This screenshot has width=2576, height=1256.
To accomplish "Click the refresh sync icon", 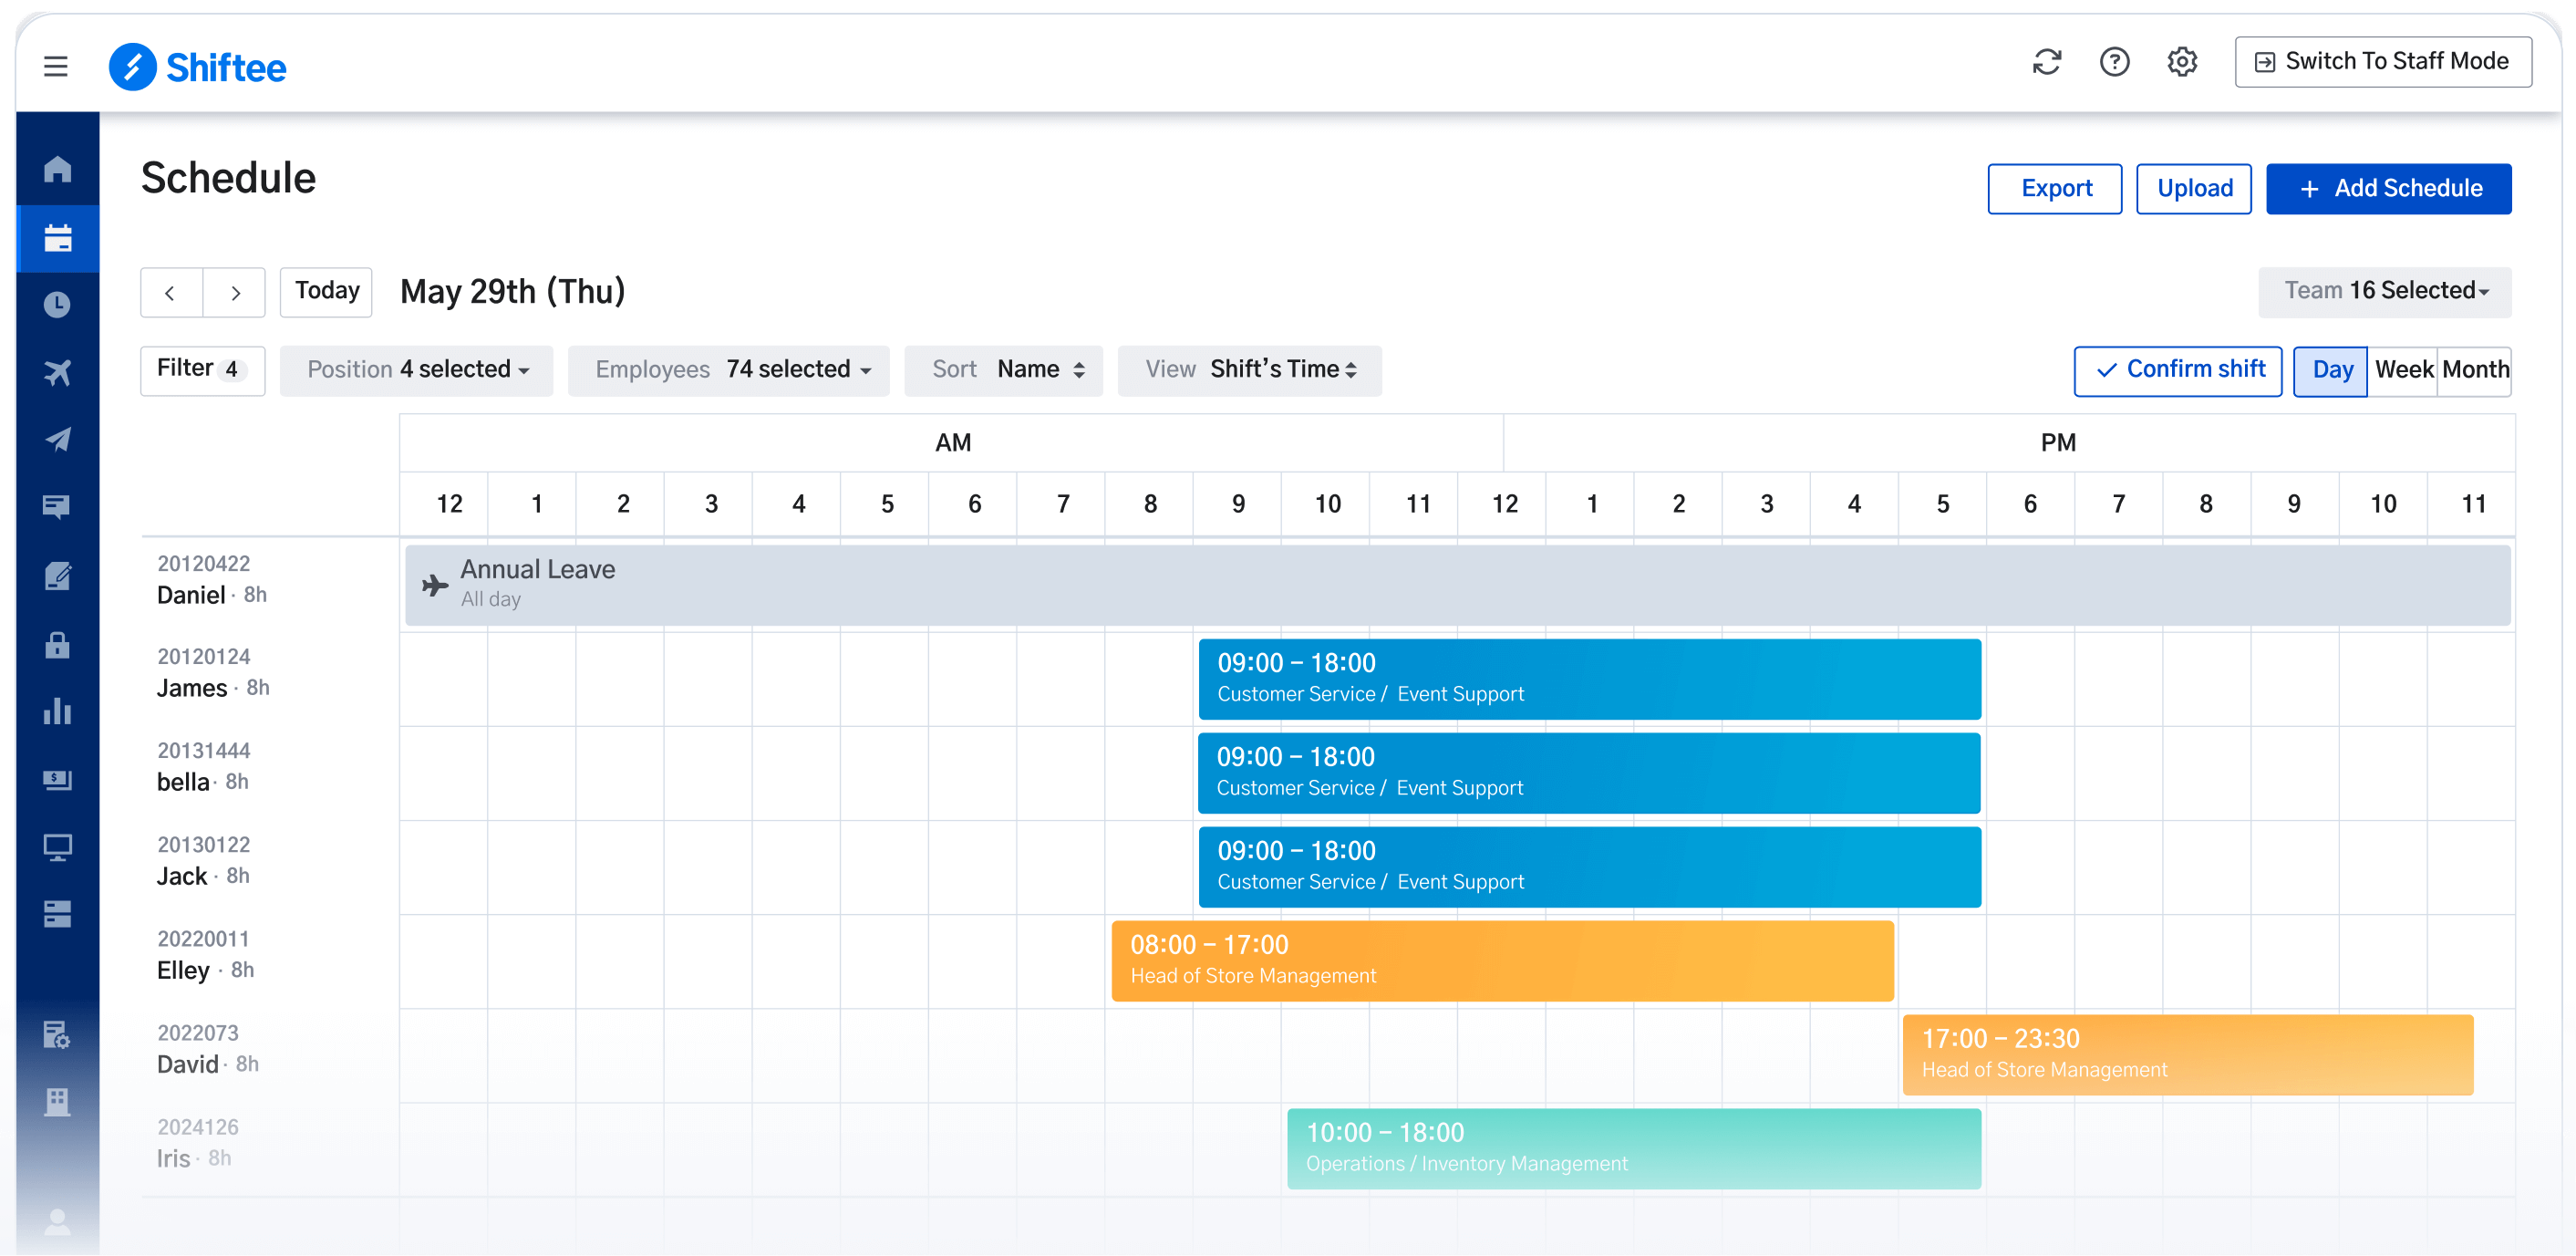I will 2047,62.
